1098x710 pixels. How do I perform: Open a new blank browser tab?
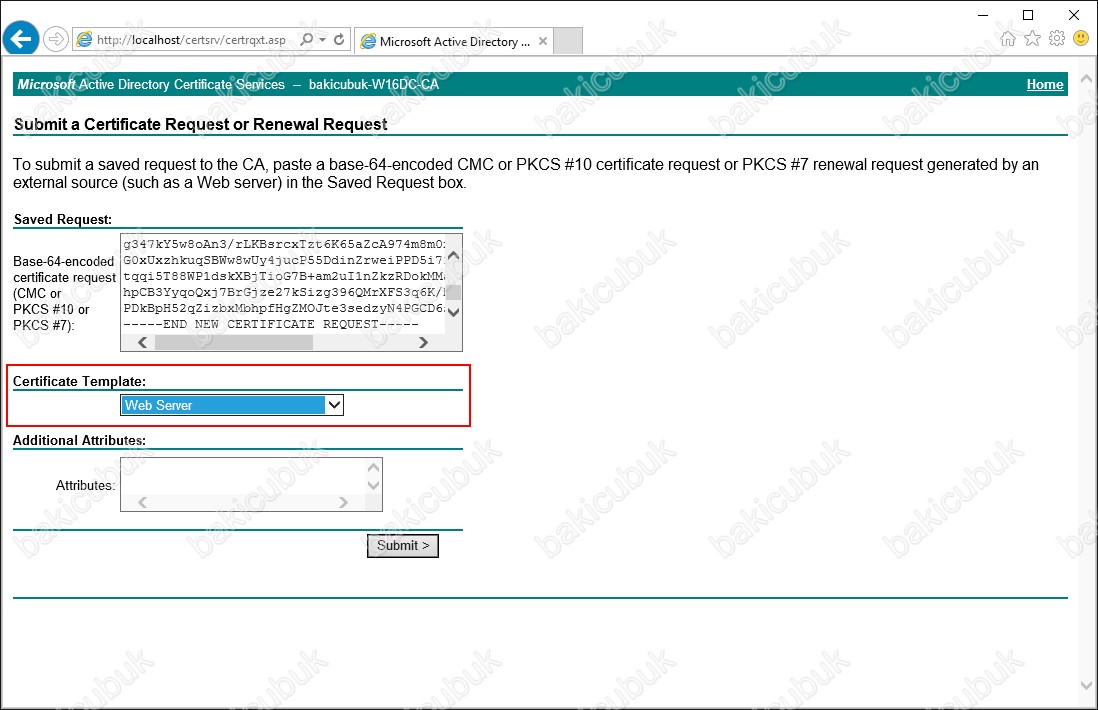pyautogui.click(x=568, y=41)
